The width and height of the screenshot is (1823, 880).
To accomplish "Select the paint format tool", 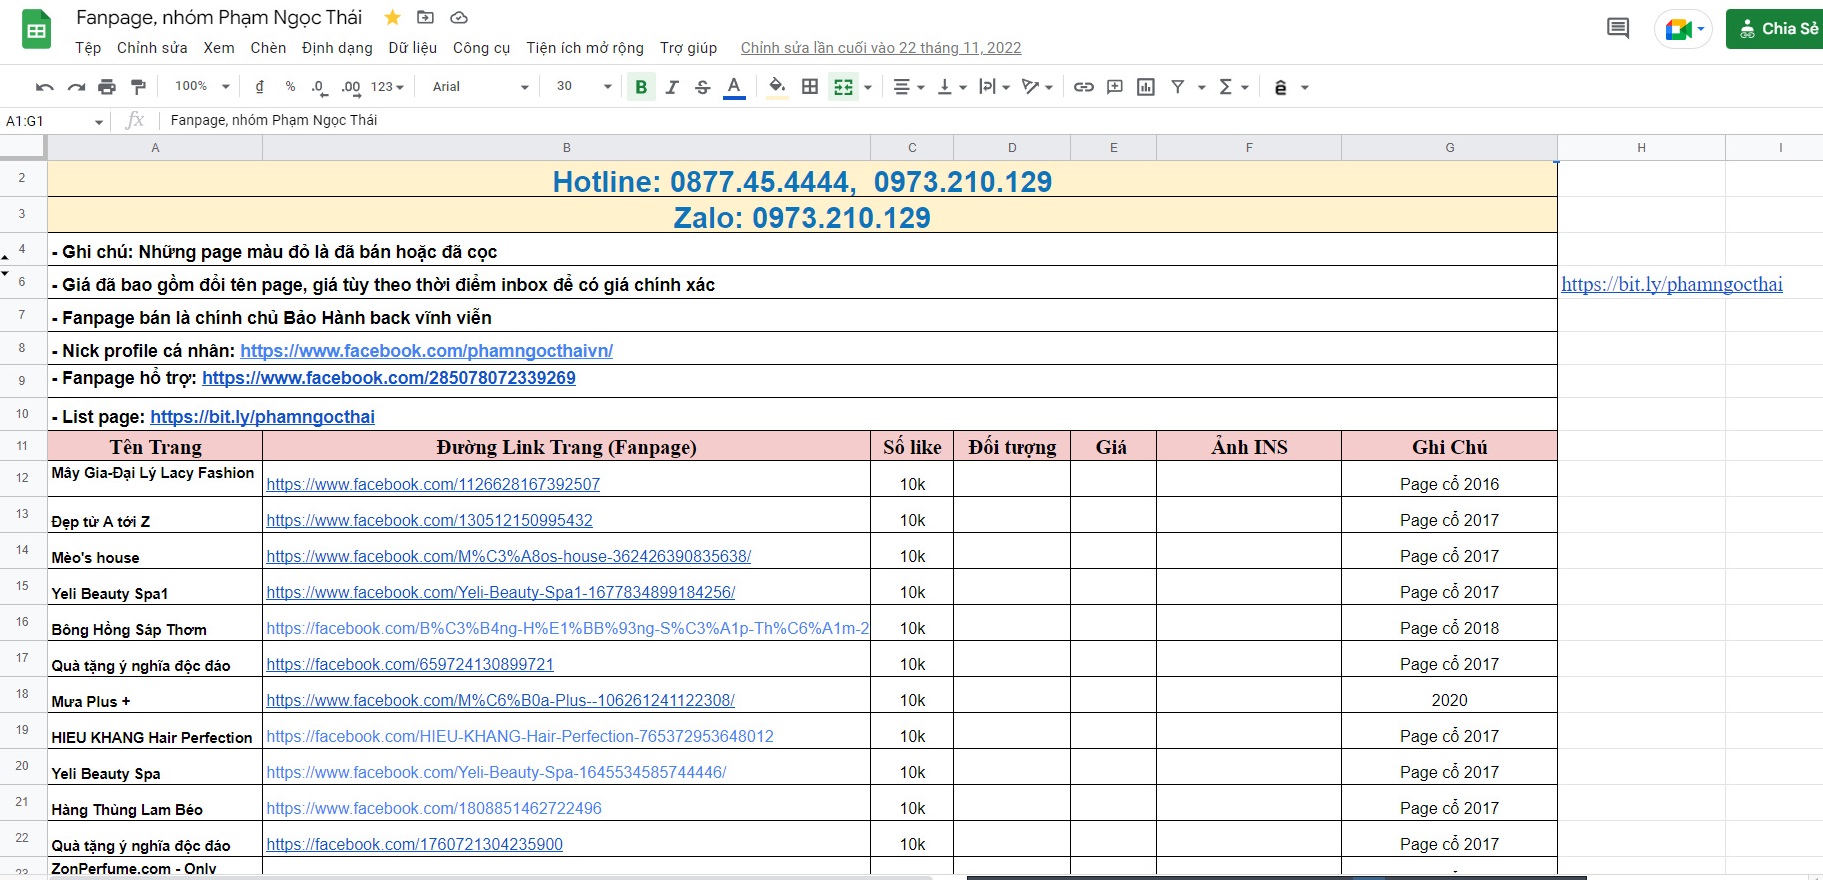I will (x=138, y=87).
